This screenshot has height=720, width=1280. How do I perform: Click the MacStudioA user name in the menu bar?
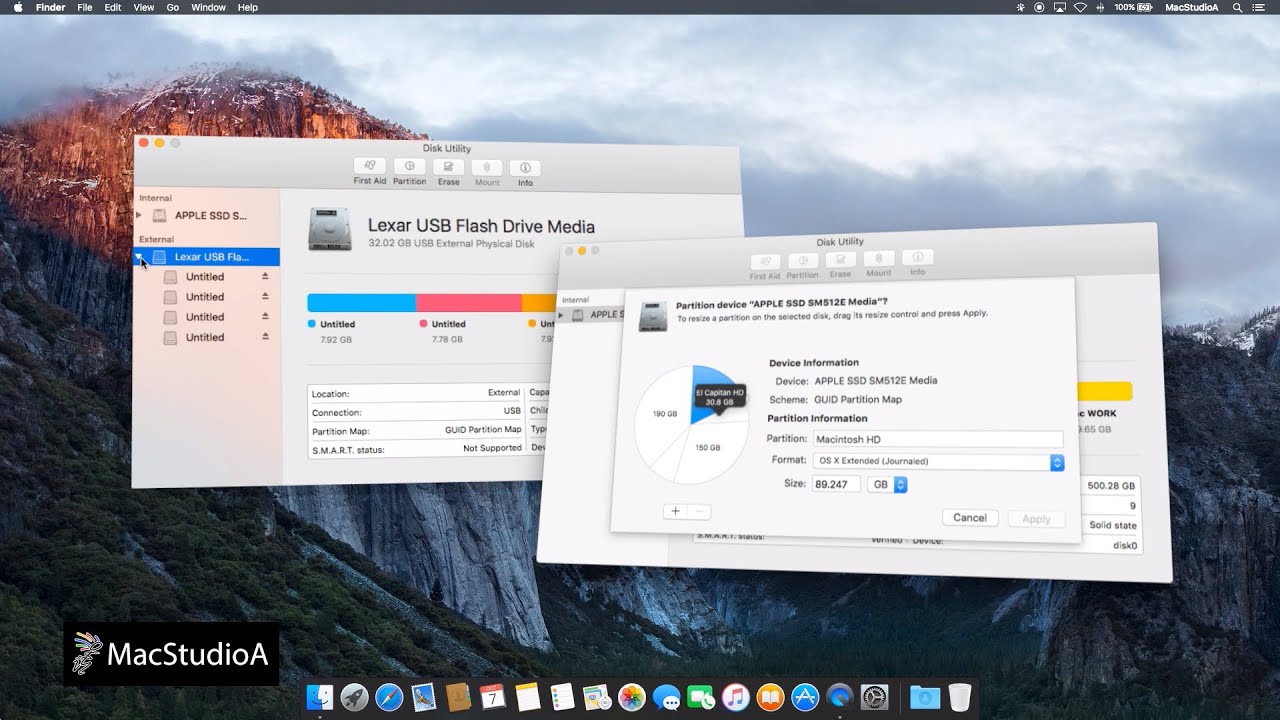tap(1192, 7)
